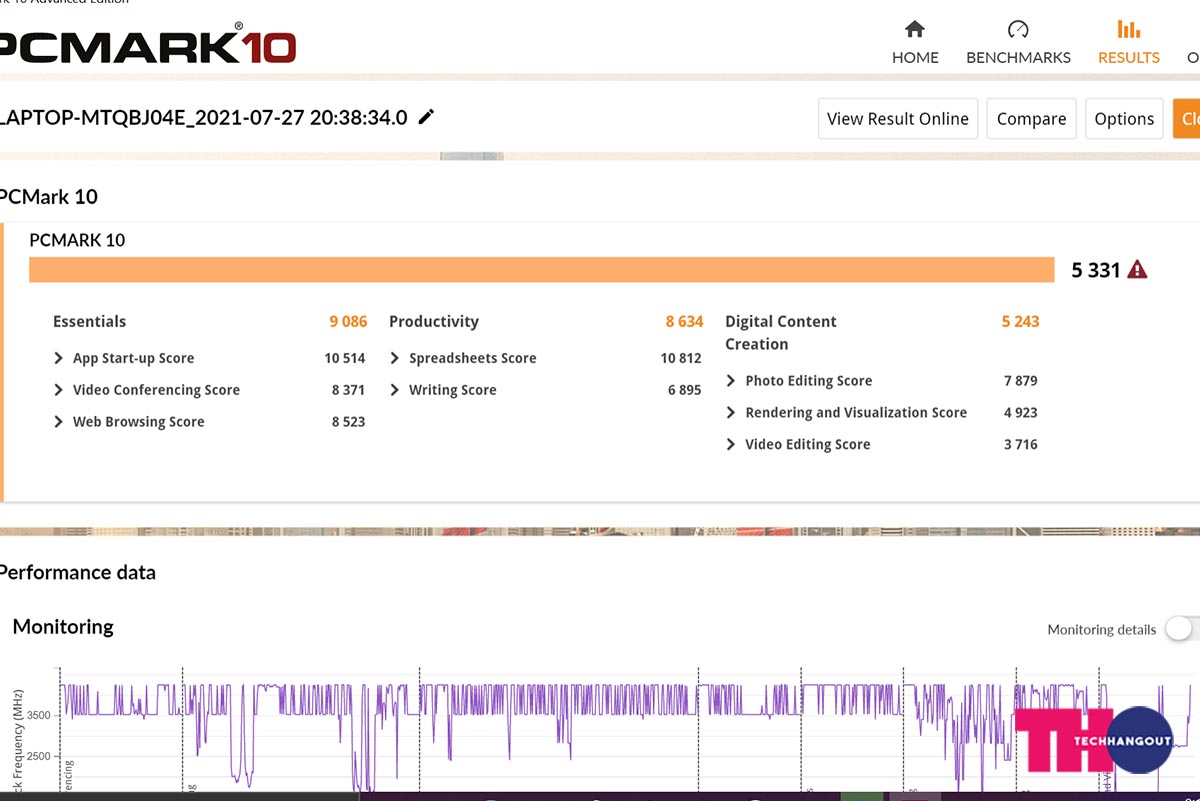Expand Video Conferencing Score
The image size is (1200, 801).
(59, 390)
